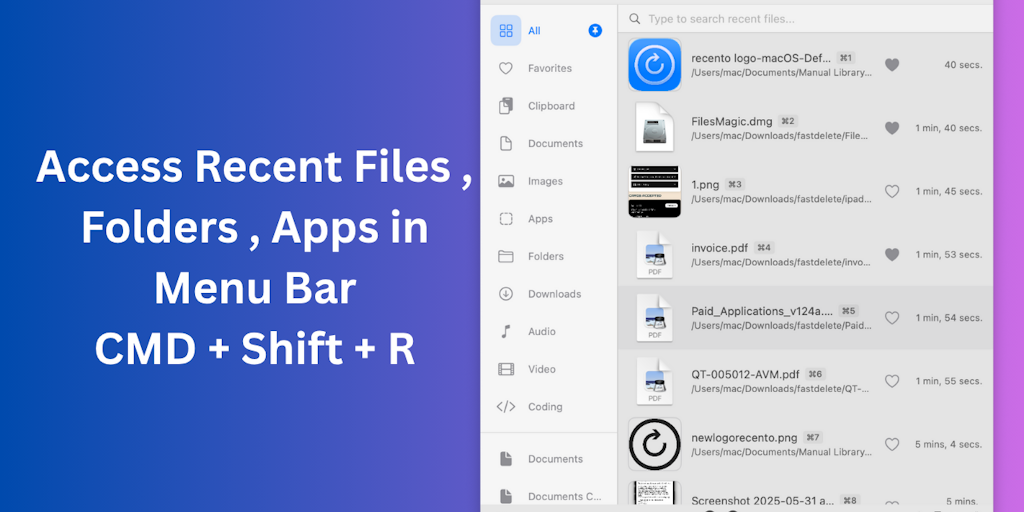The width and height of the screenshot is (1024, 512).
Task: Unfavorite invoice.pdf heart
Action: coord(891,255)
